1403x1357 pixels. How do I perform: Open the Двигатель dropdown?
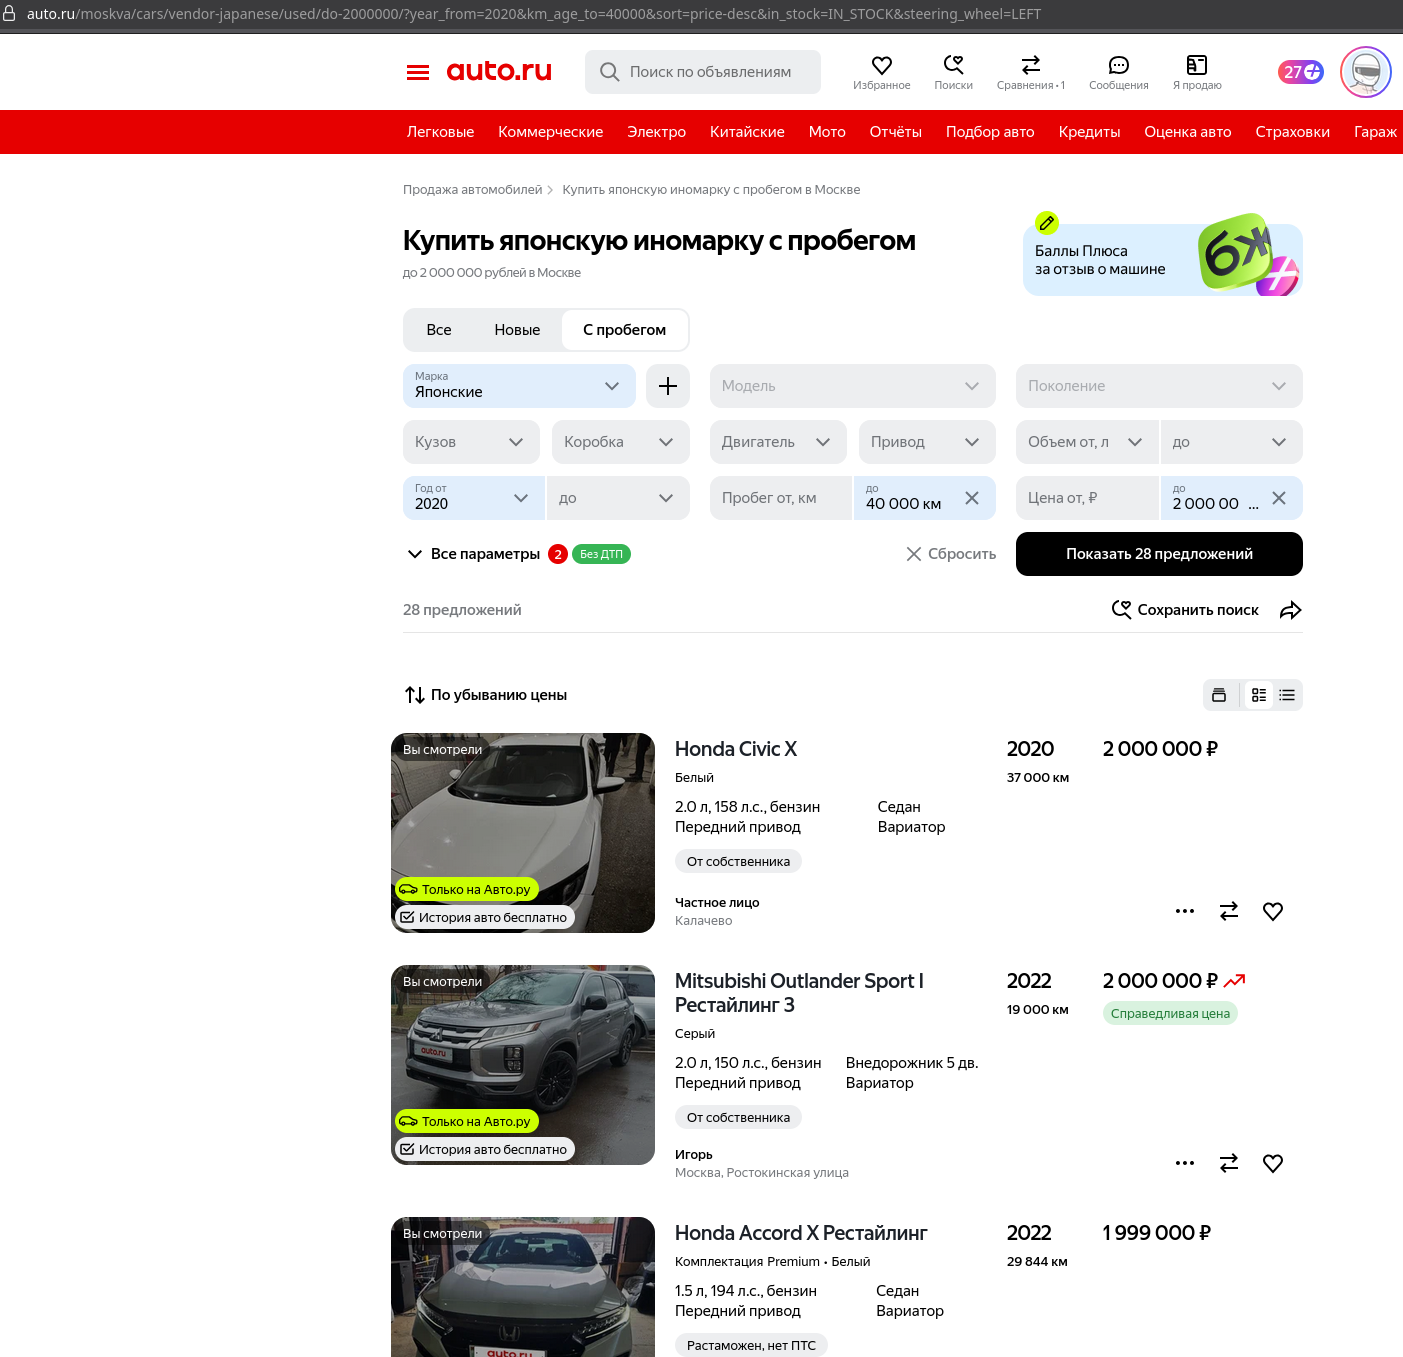tap(778, 442)
